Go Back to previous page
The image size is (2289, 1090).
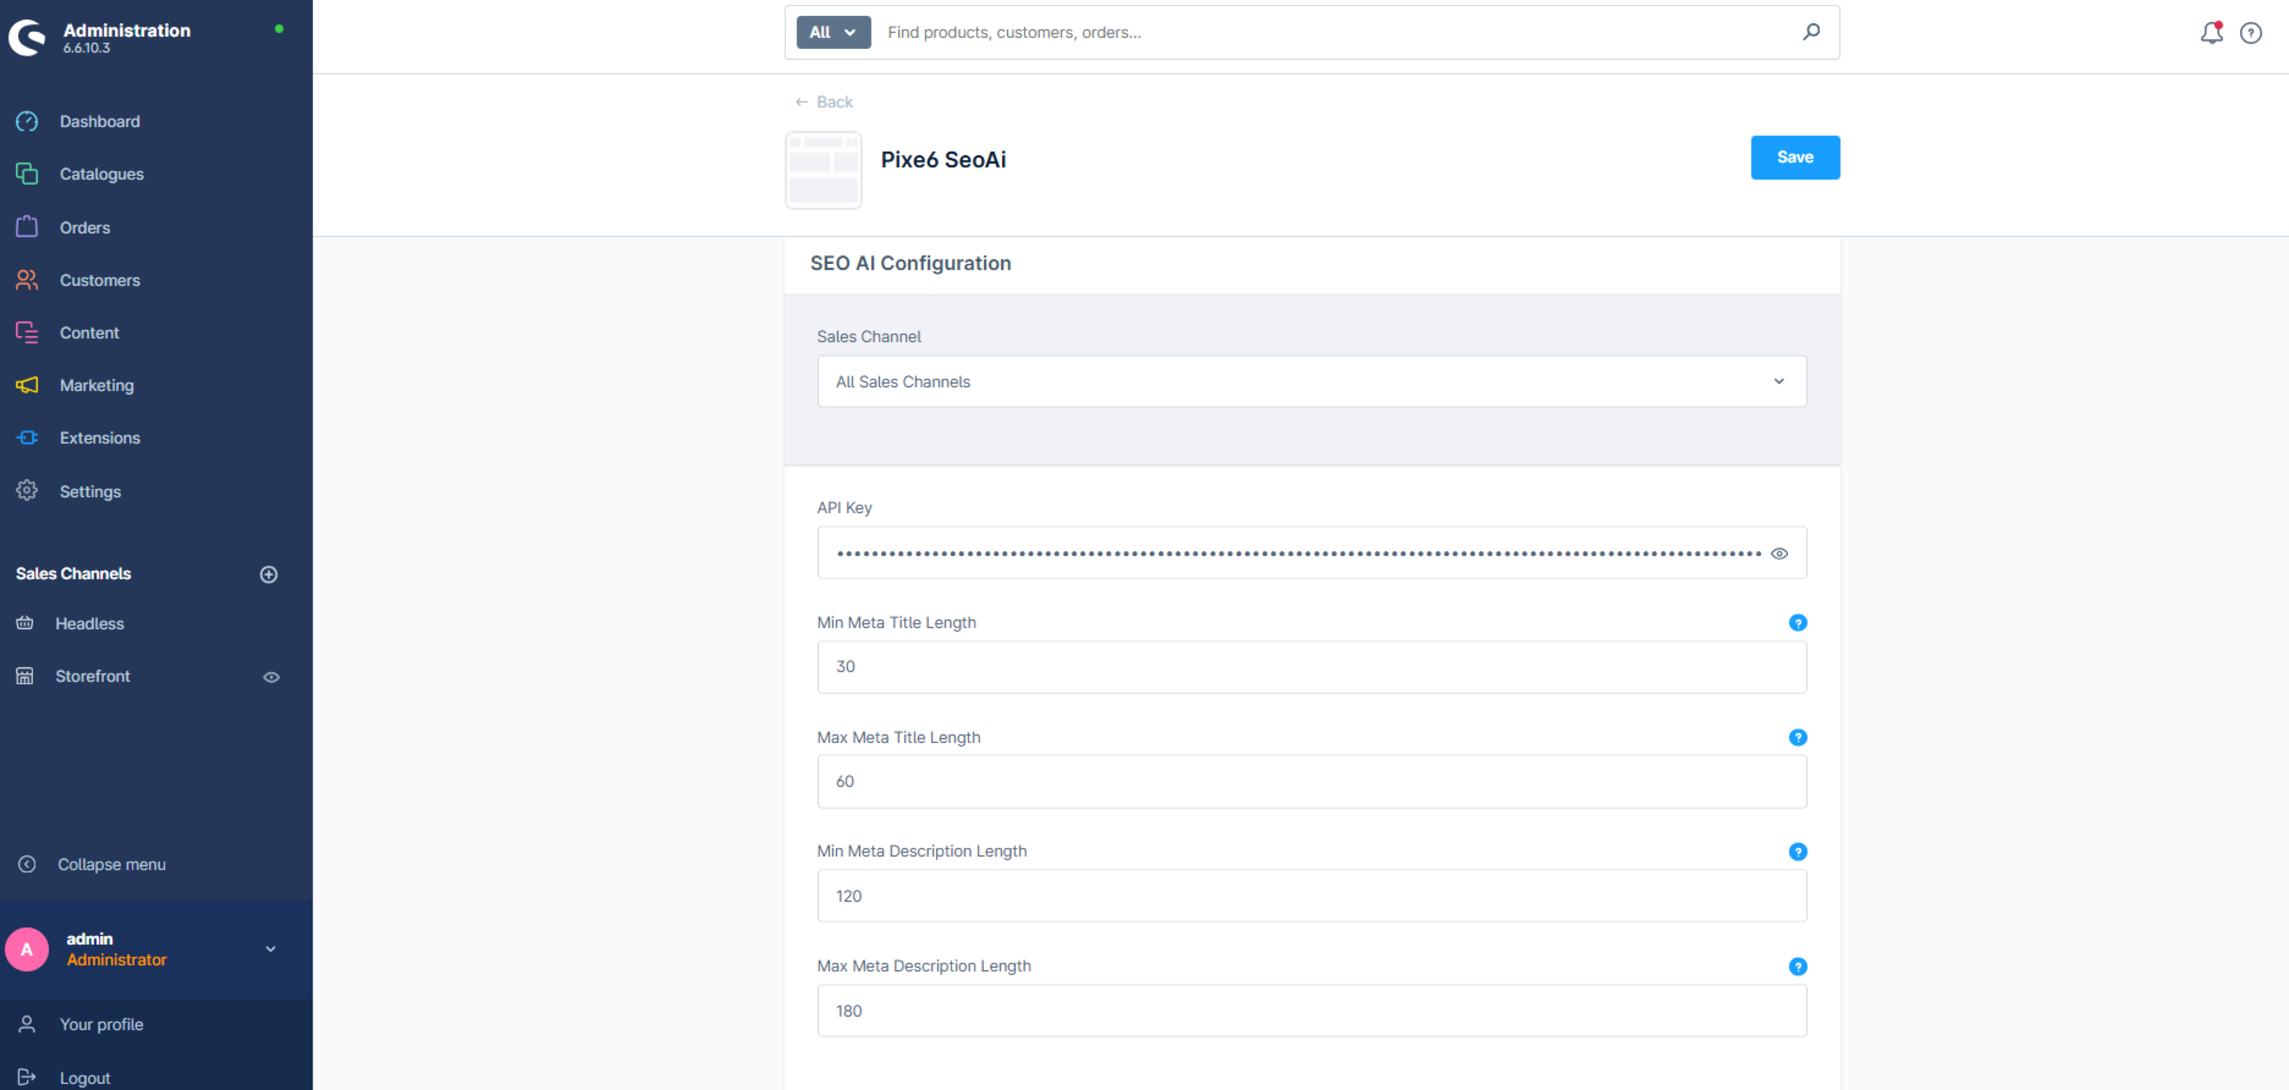[x=823, y=102]
